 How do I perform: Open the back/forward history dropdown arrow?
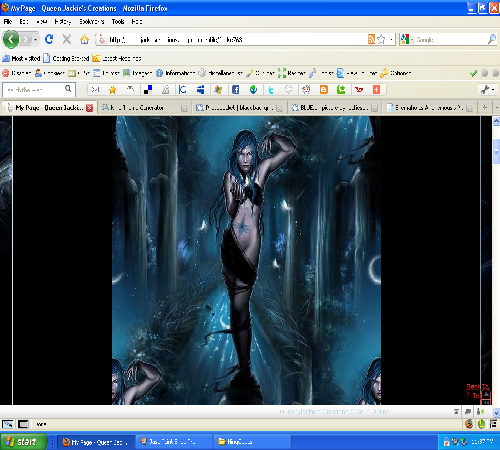(x=35, y=40)
